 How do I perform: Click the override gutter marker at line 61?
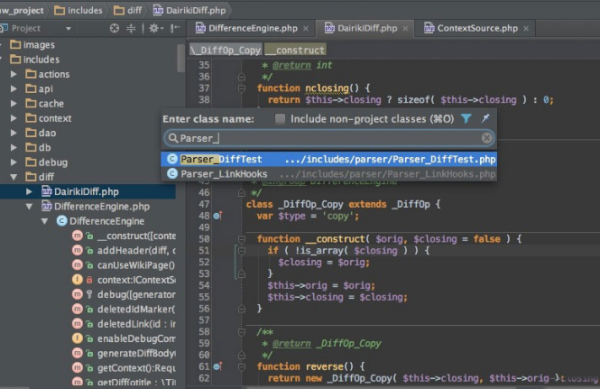tap(218, 366)
